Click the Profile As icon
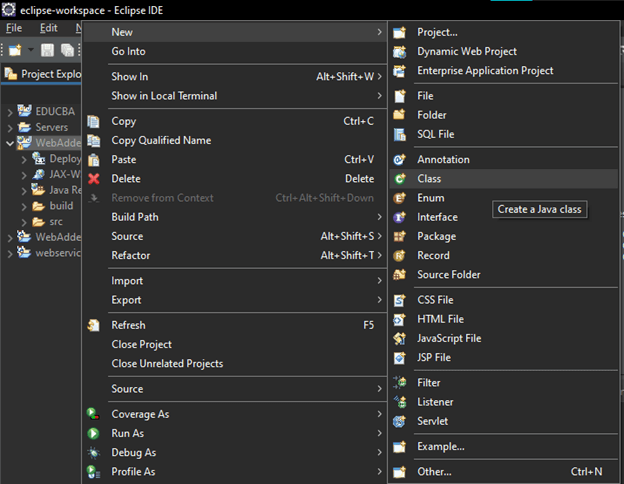The image size is (624, 484). 93,472
